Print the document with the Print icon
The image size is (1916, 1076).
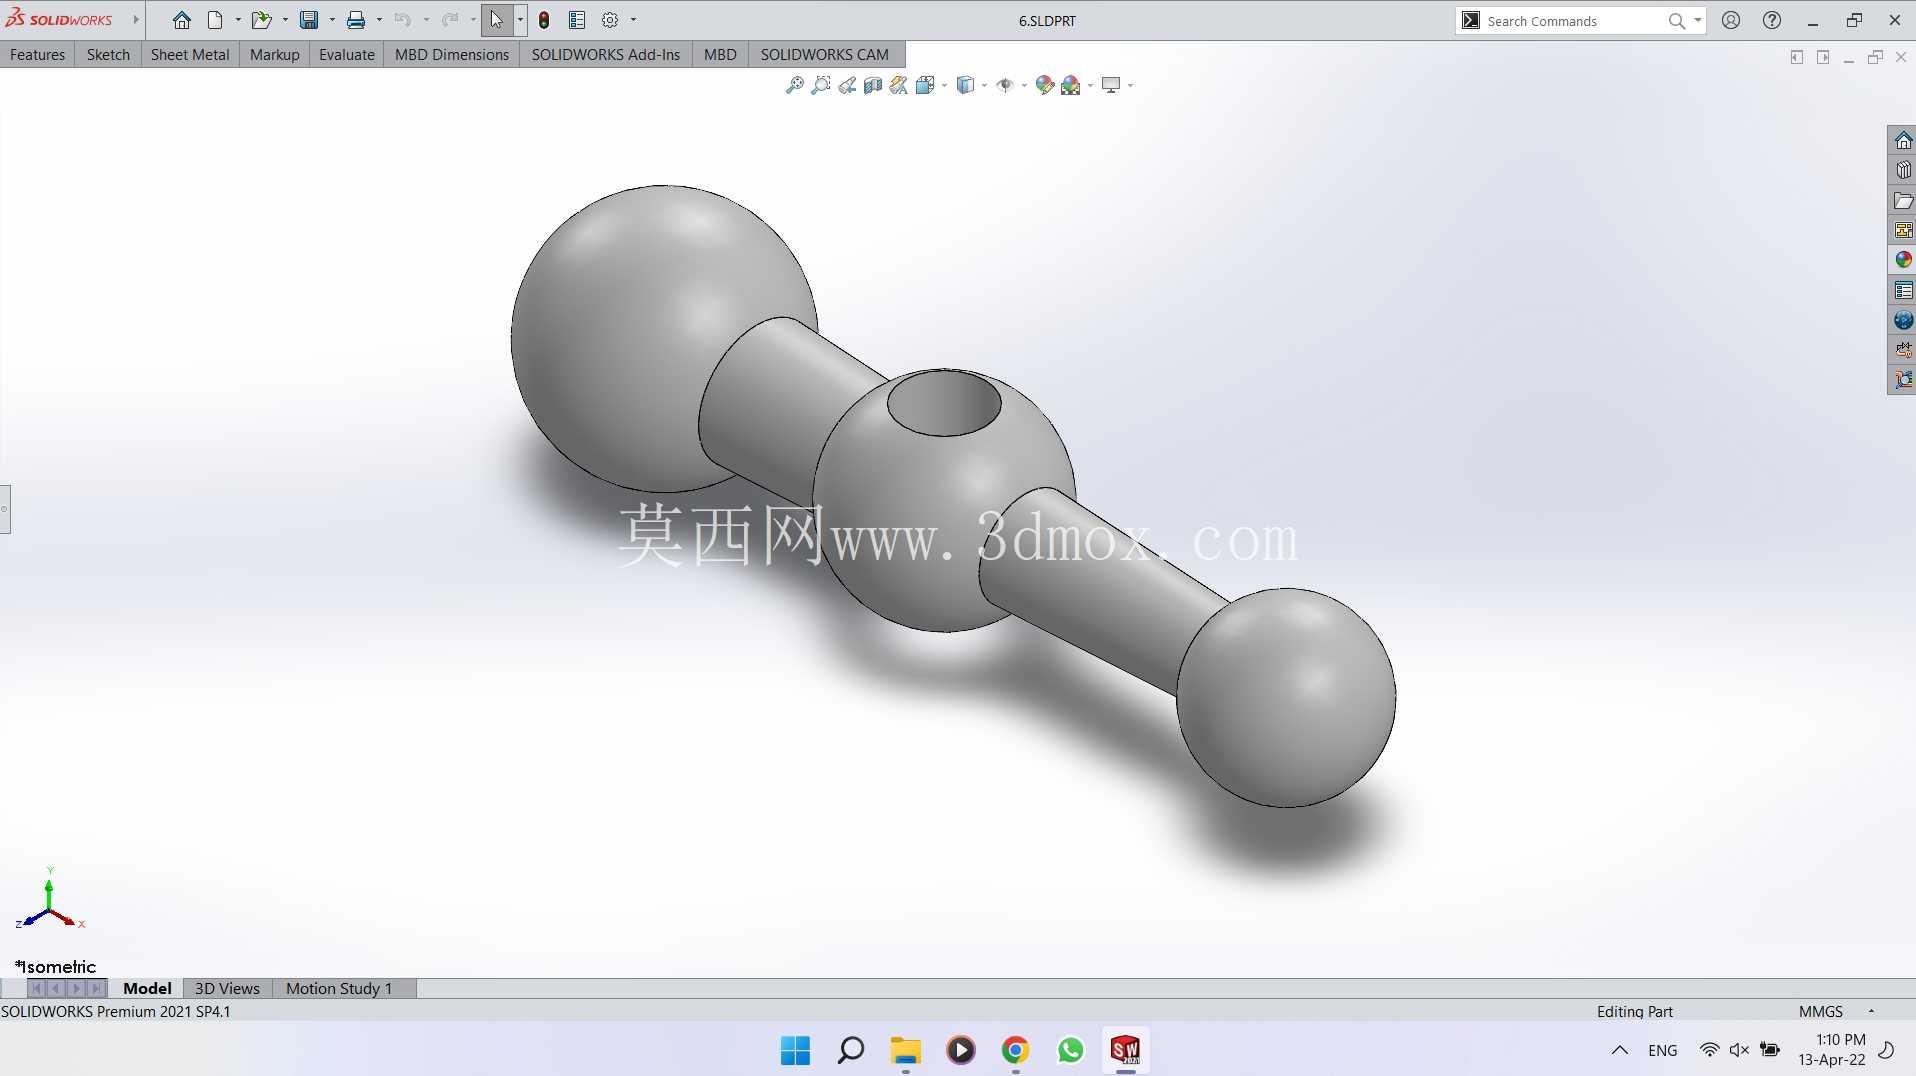pos(356,20)
